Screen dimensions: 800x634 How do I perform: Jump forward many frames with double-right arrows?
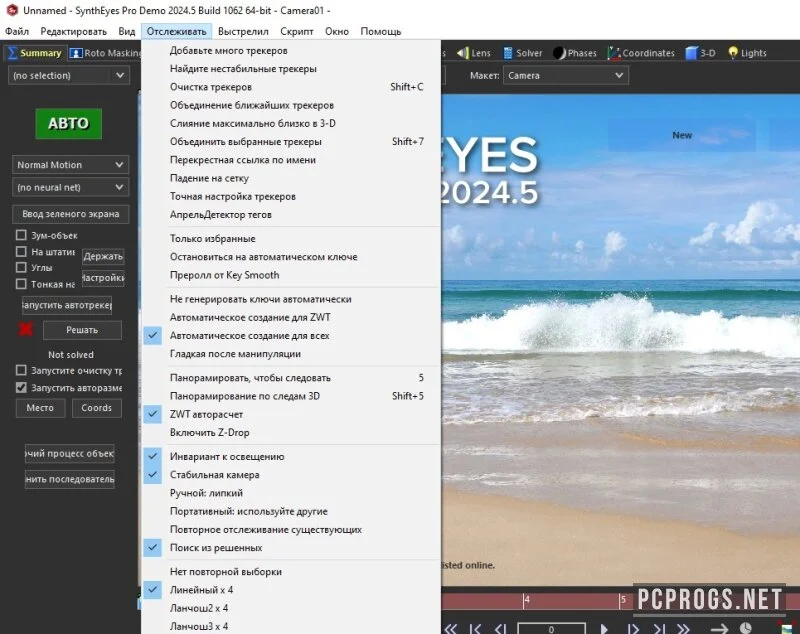pos(683,628)
